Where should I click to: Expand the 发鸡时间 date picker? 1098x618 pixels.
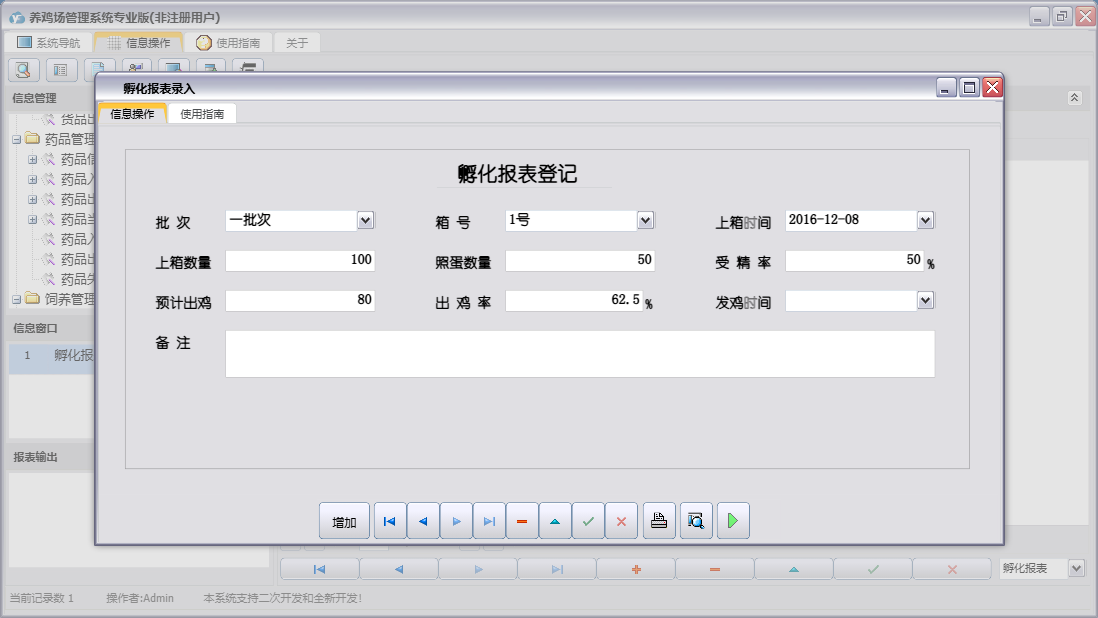[x=925, y=300]
